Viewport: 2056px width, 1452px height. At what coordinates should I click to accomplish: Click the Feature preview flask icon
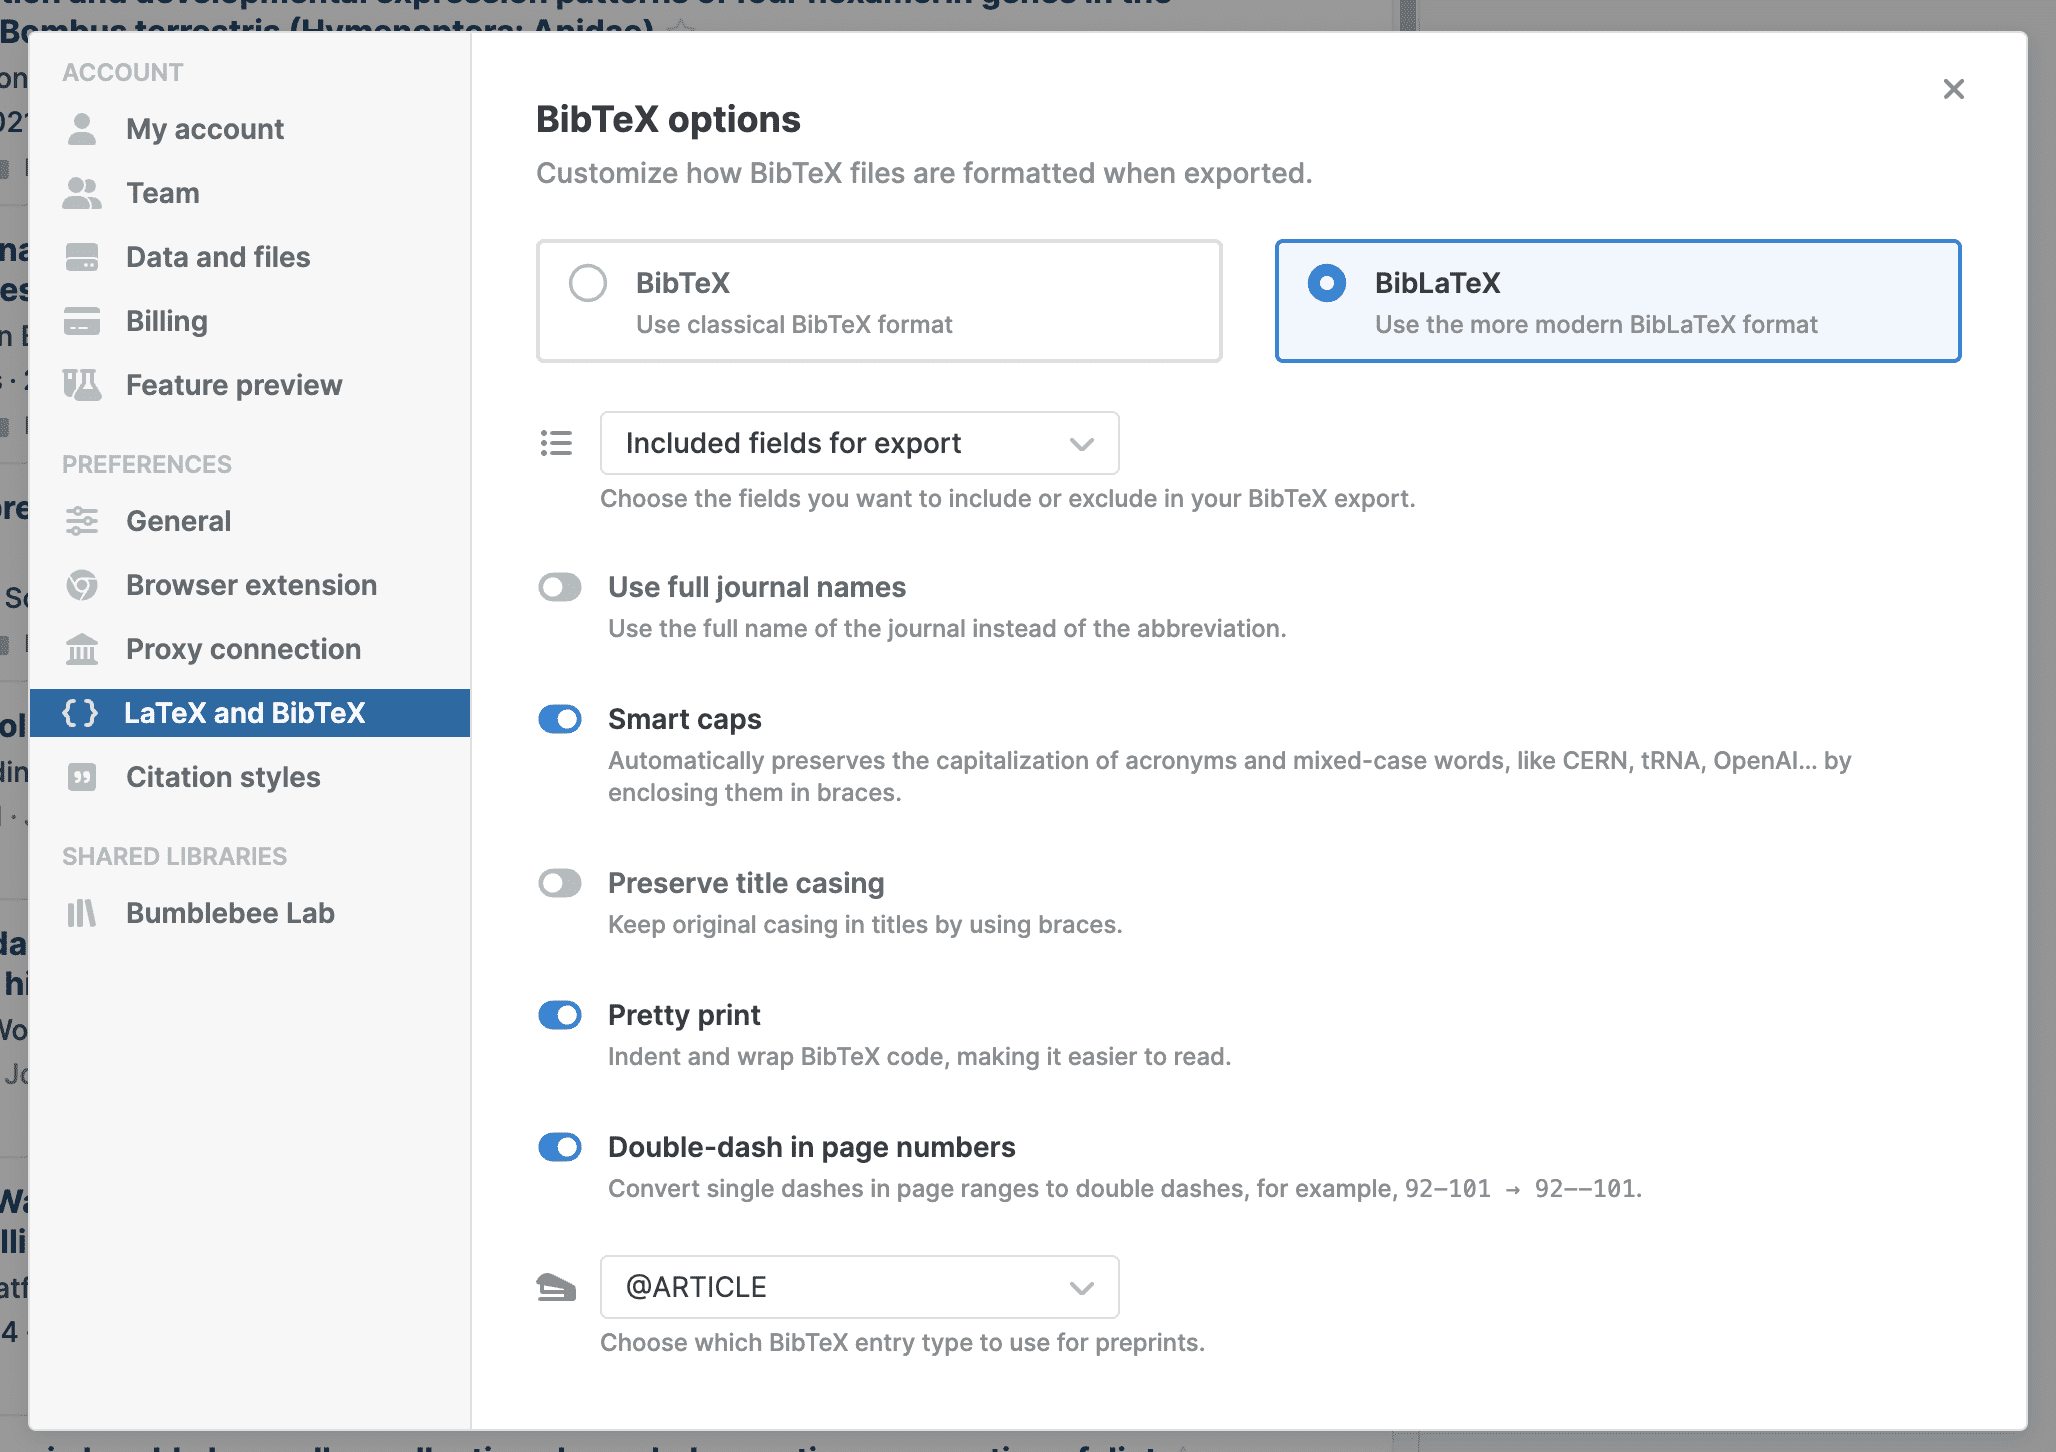click(x=82, y=385)
